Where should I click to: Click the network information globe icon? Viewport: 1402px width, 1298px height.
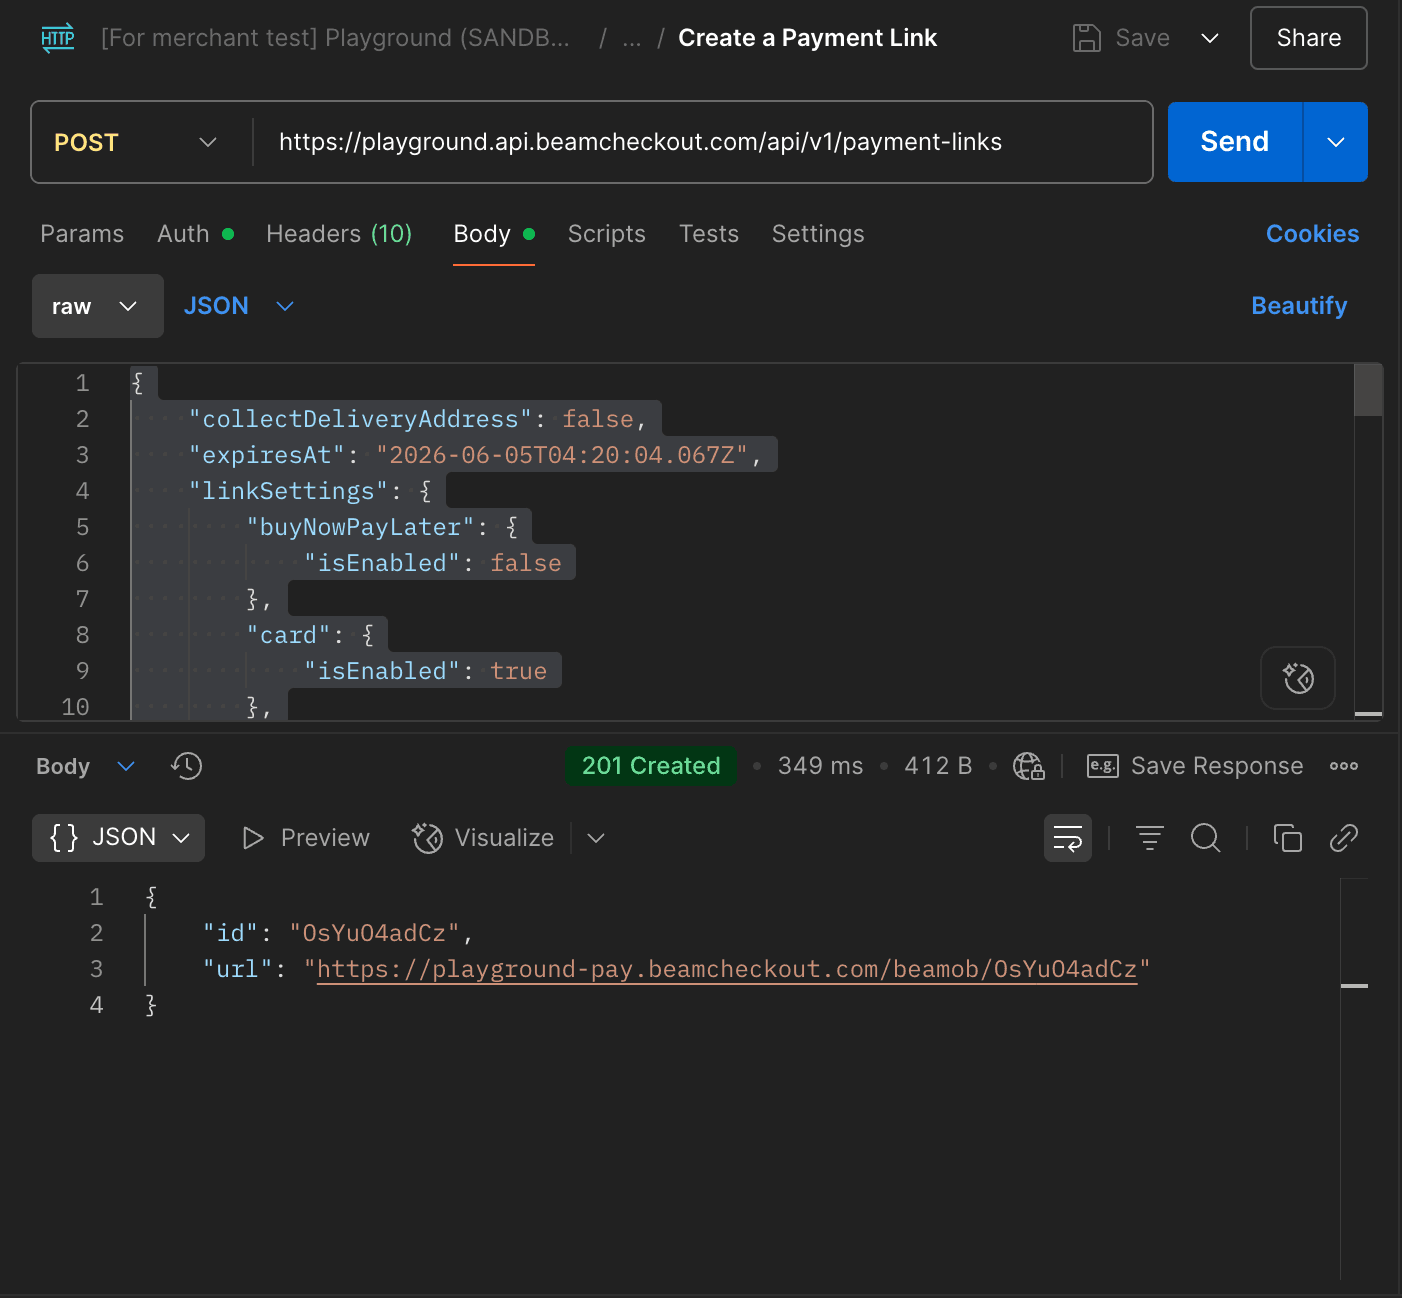pos(1028,766)
